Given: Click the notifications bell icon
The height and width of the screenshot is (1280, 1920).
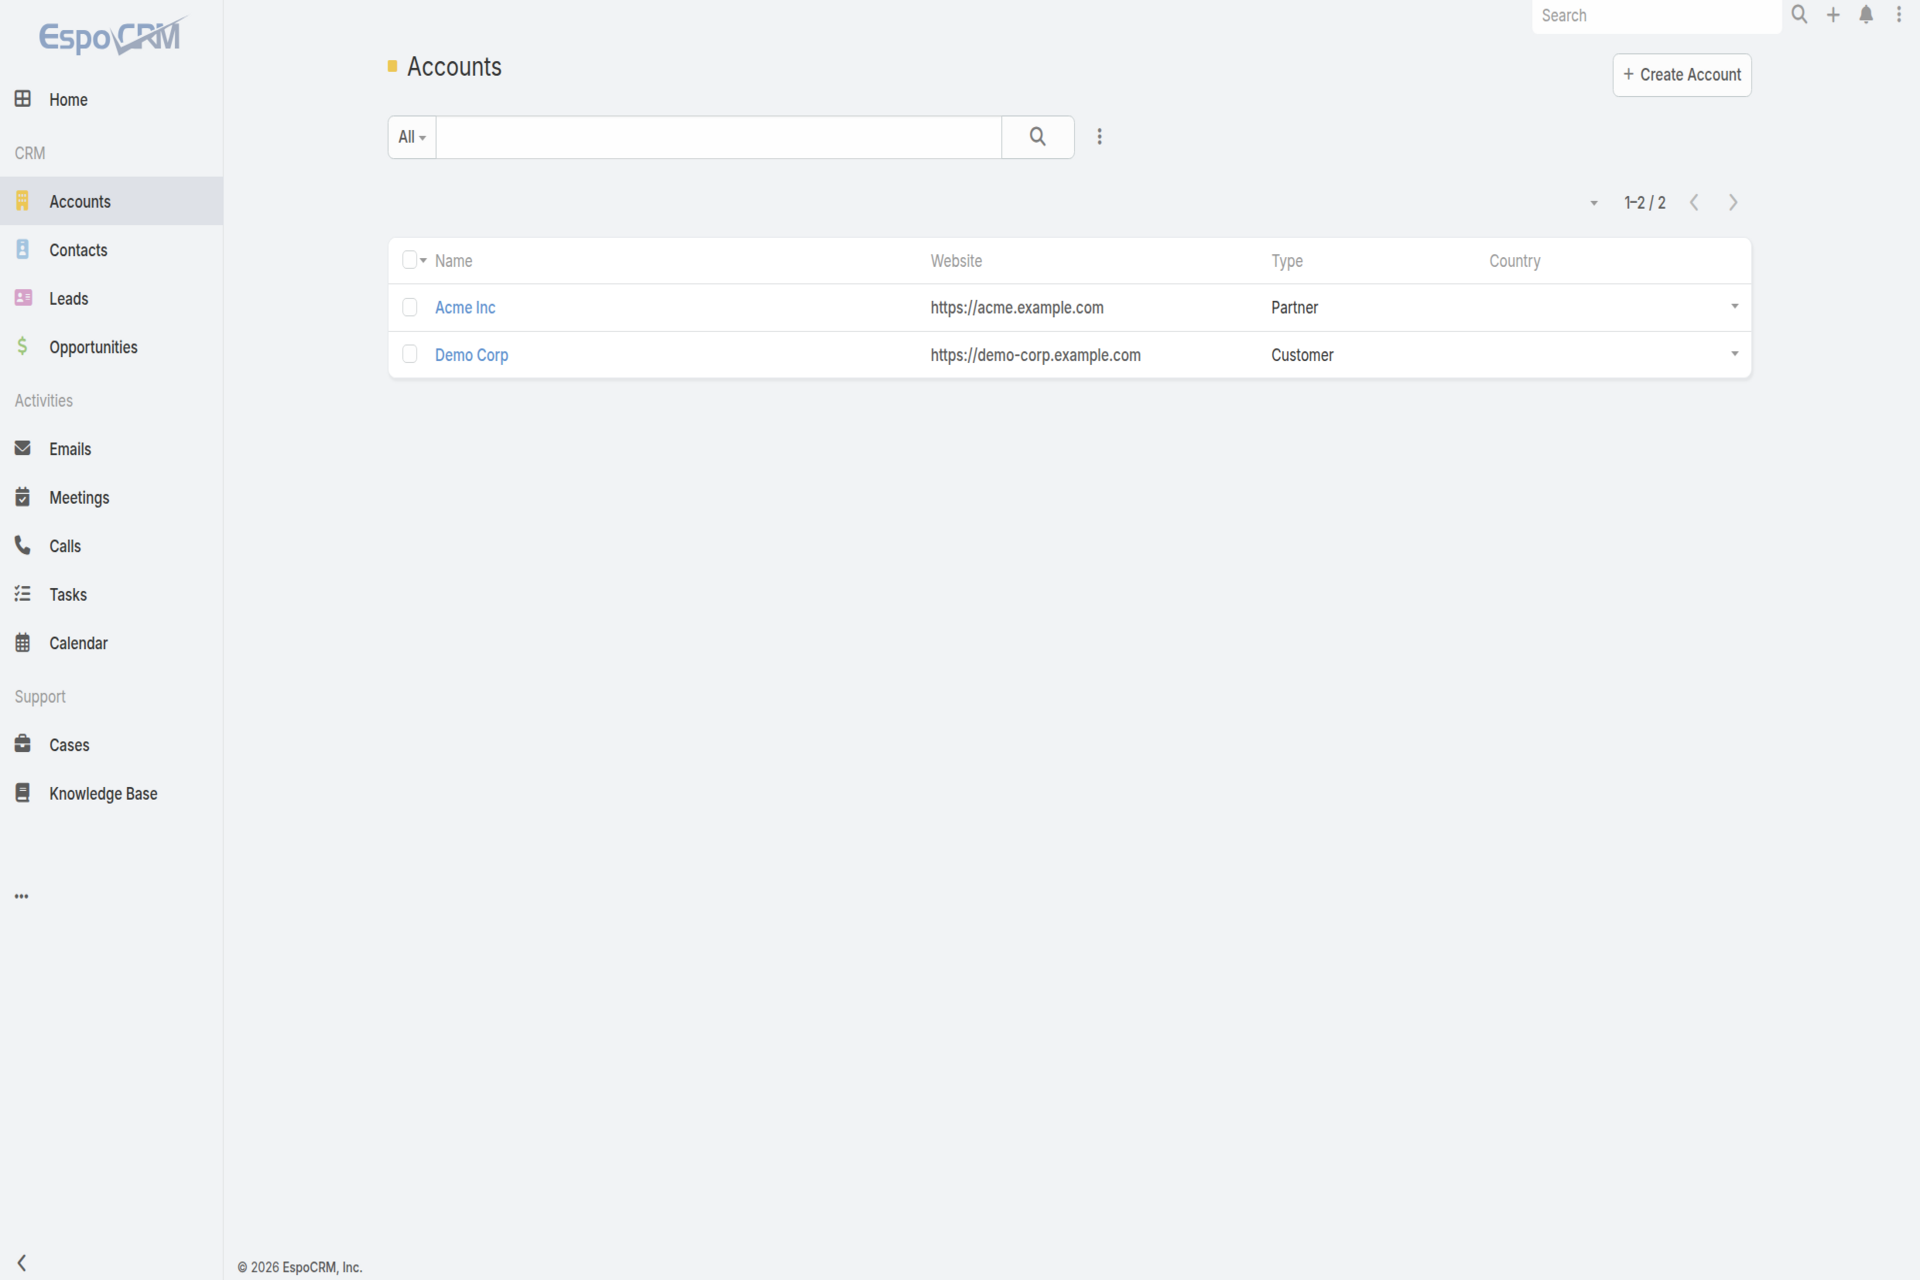Looking at the screenshot, I should [x=1866, y=15].
